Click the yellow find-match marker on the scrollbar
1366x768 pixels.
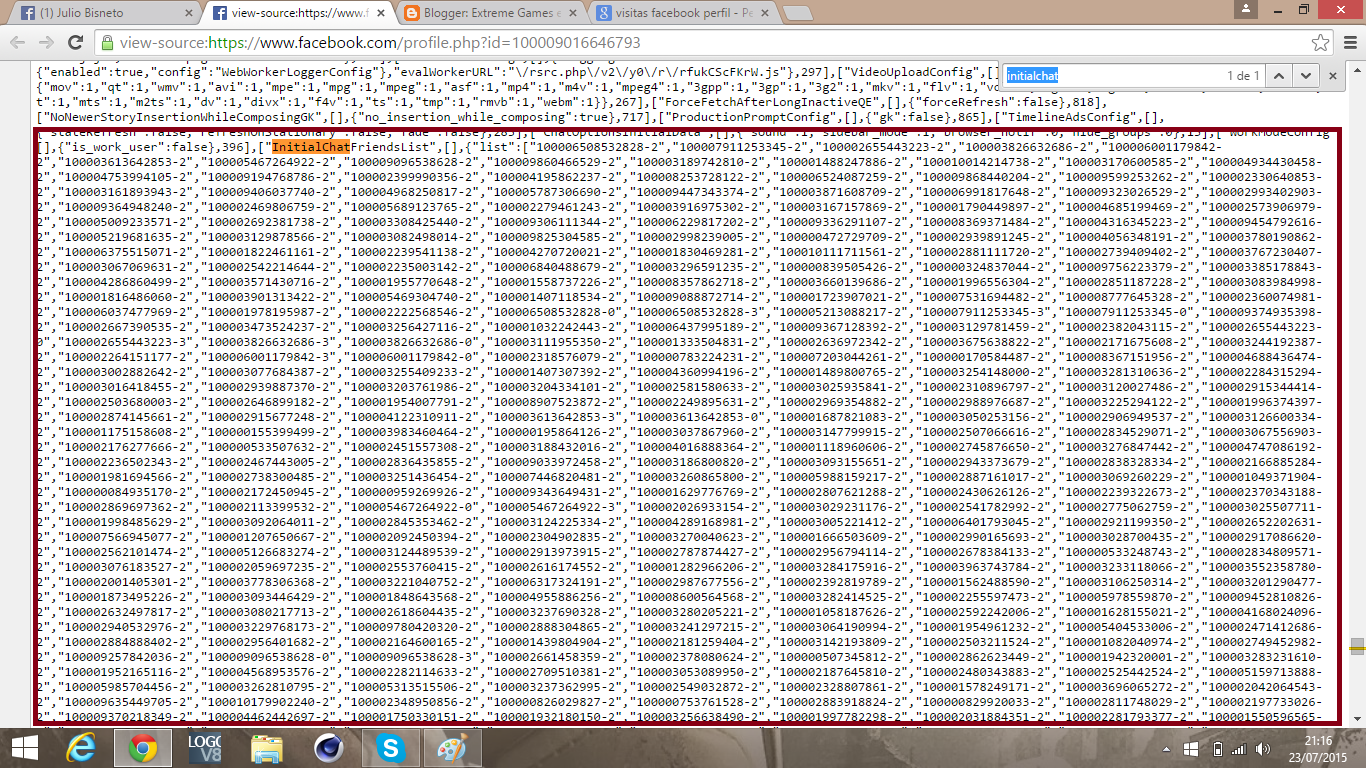1356,649
